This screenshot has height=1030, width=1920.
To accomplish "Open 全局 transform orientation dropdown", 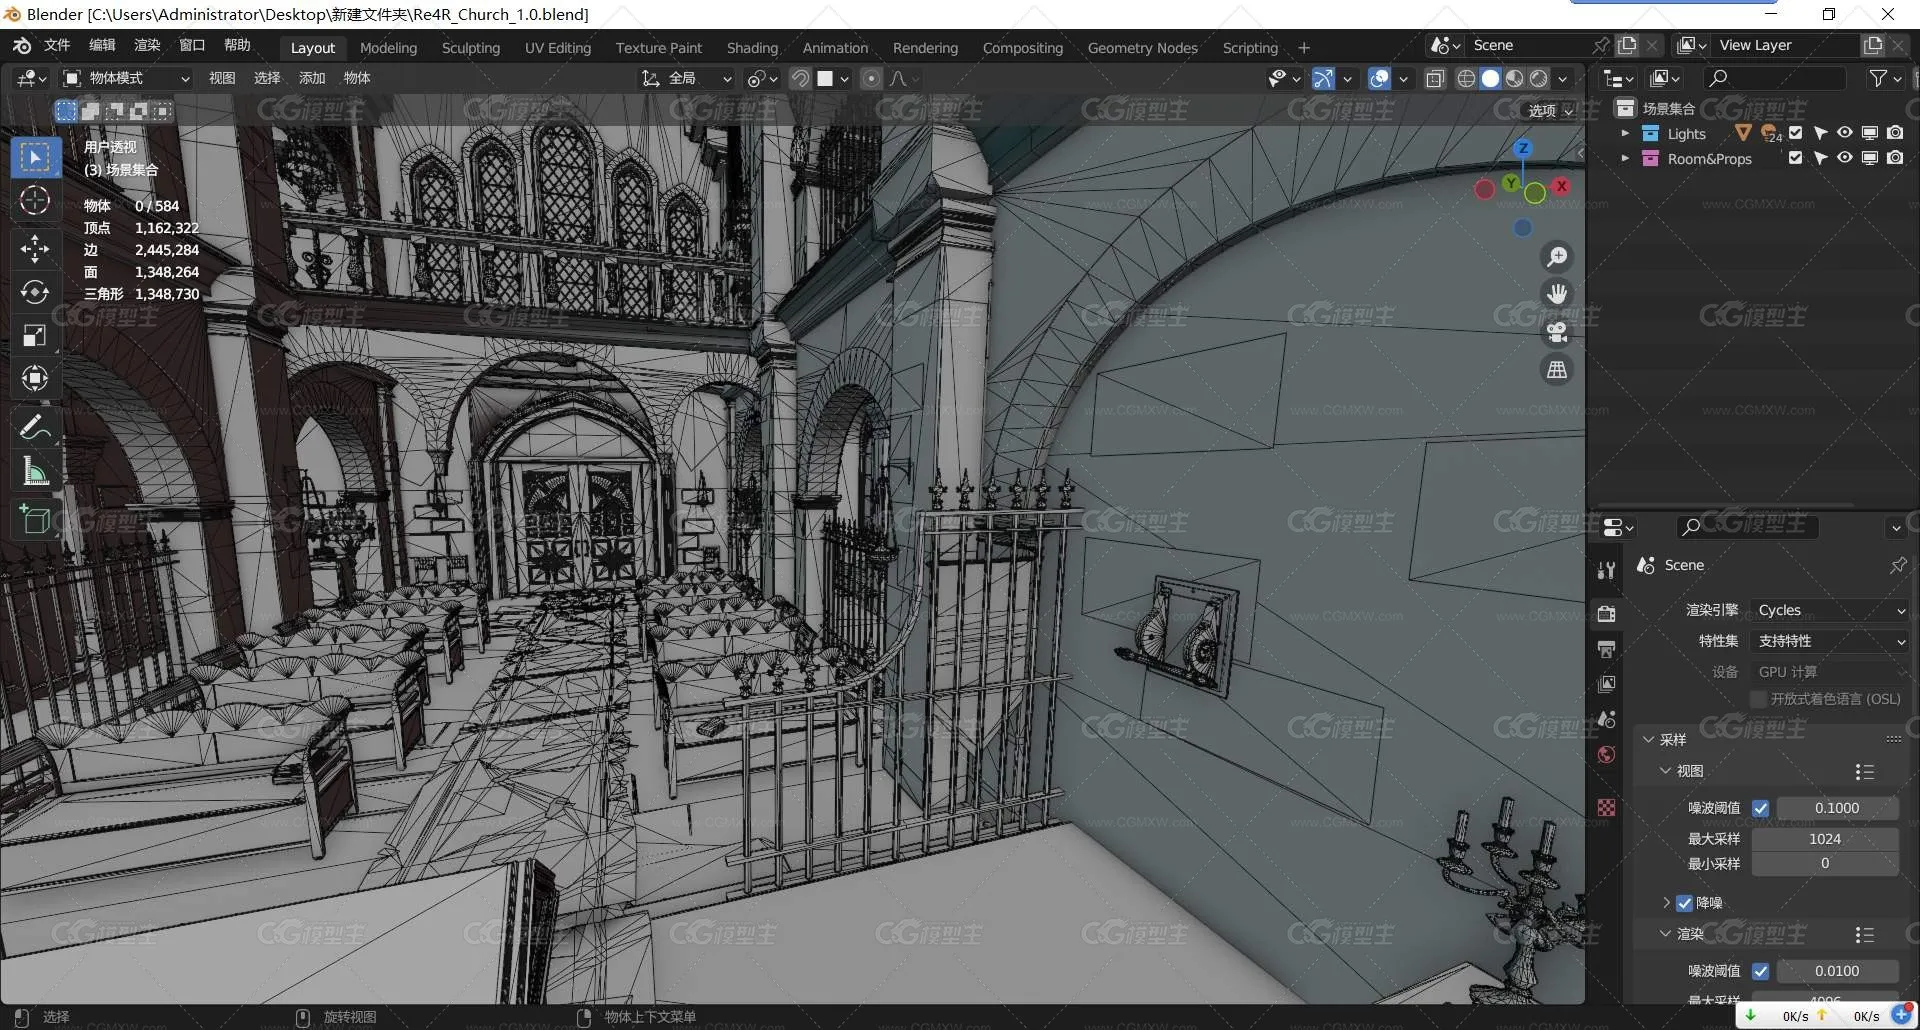I will (688, 78).
